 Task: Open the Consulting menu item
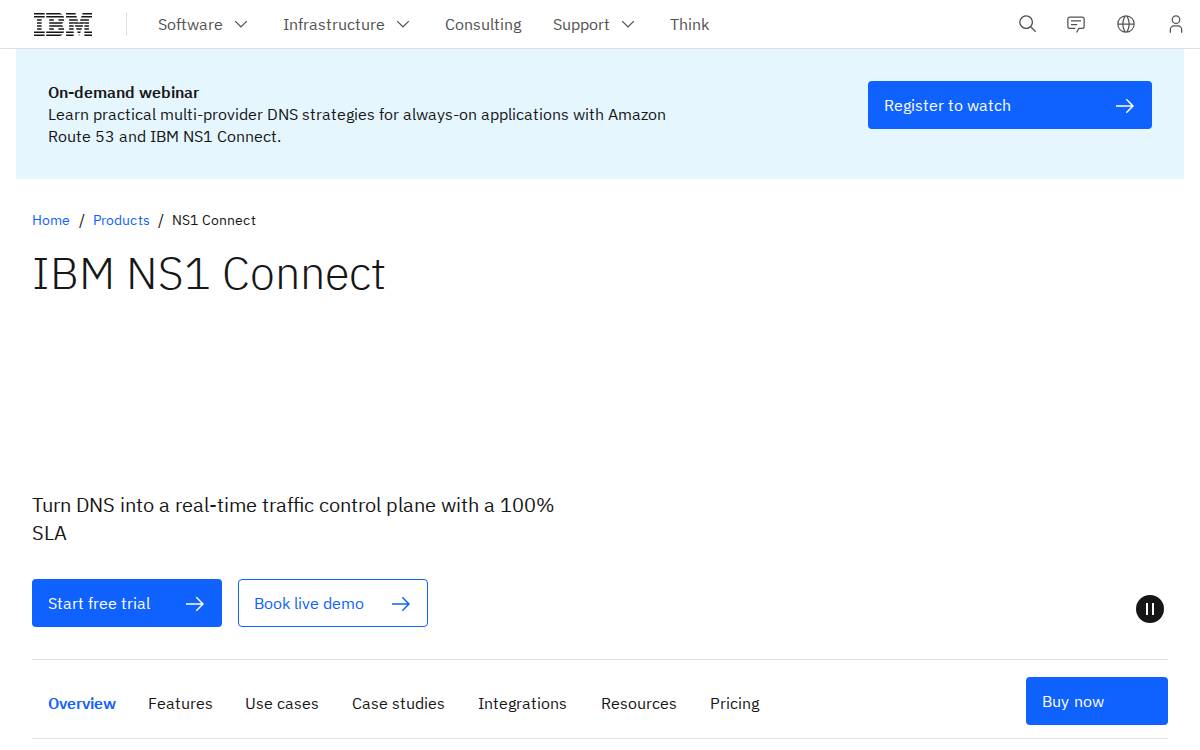click(483, 24)
